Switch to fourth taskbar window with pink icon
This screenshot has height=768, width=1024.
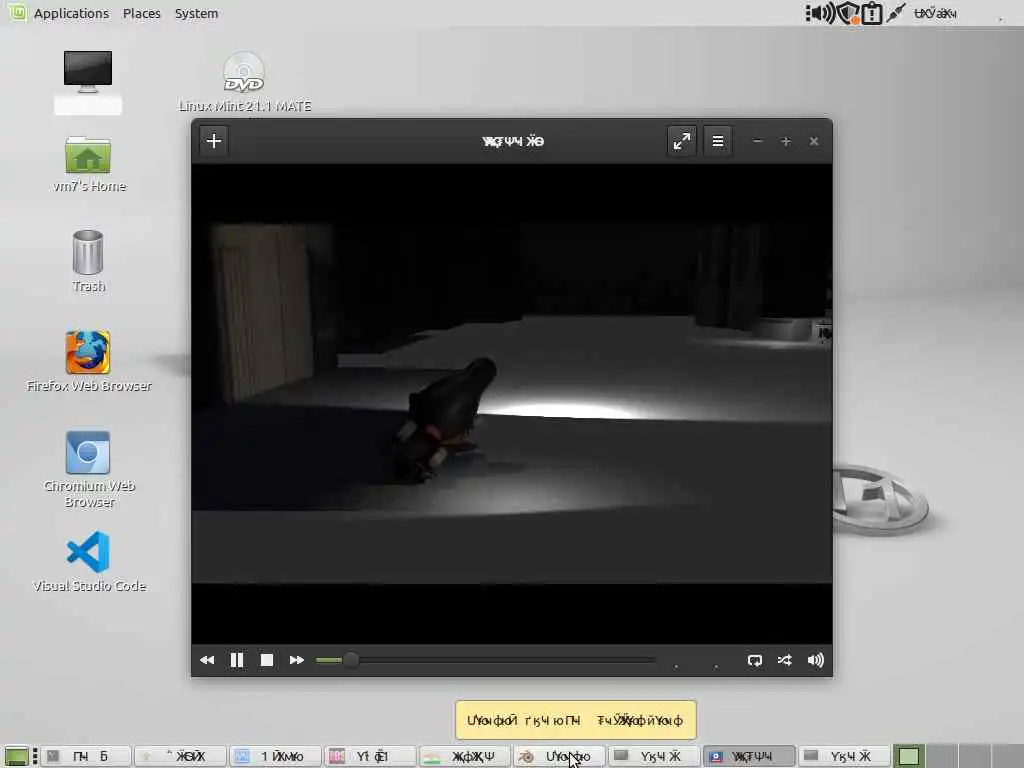coord(370,756)
